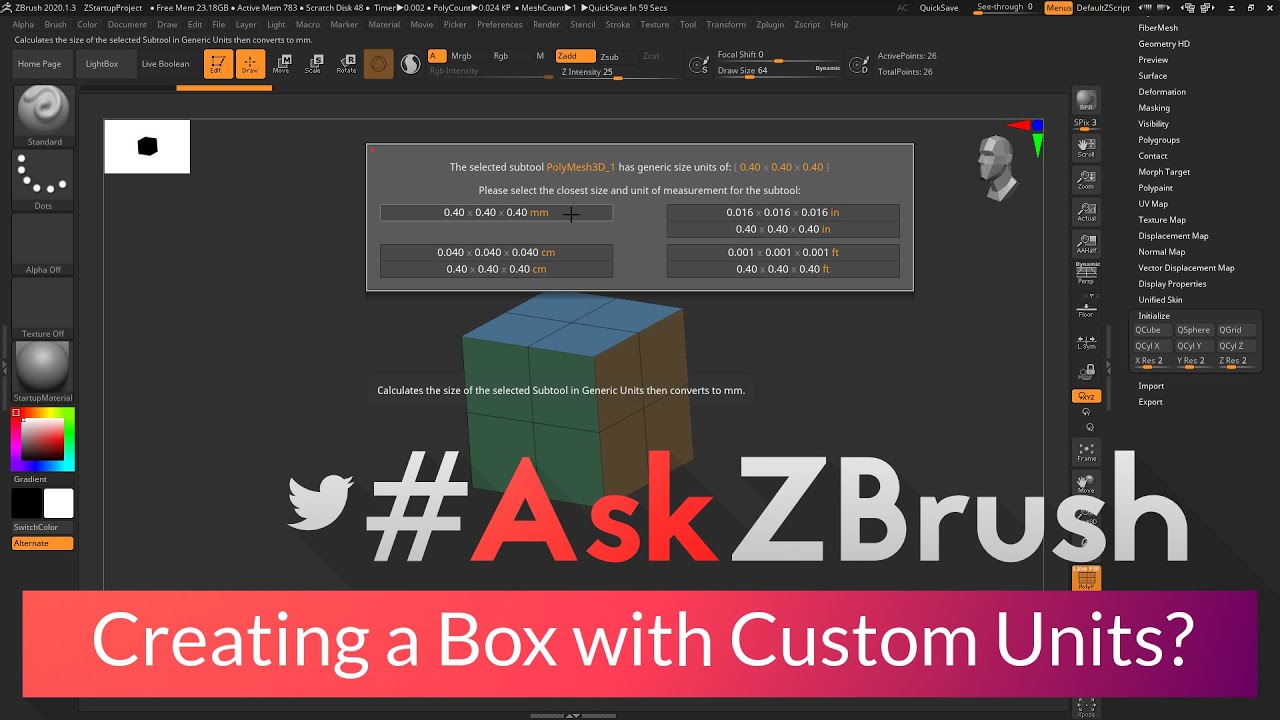Select the Draw mode icon
1280x720 pixels.
click(x=250, y=64)
